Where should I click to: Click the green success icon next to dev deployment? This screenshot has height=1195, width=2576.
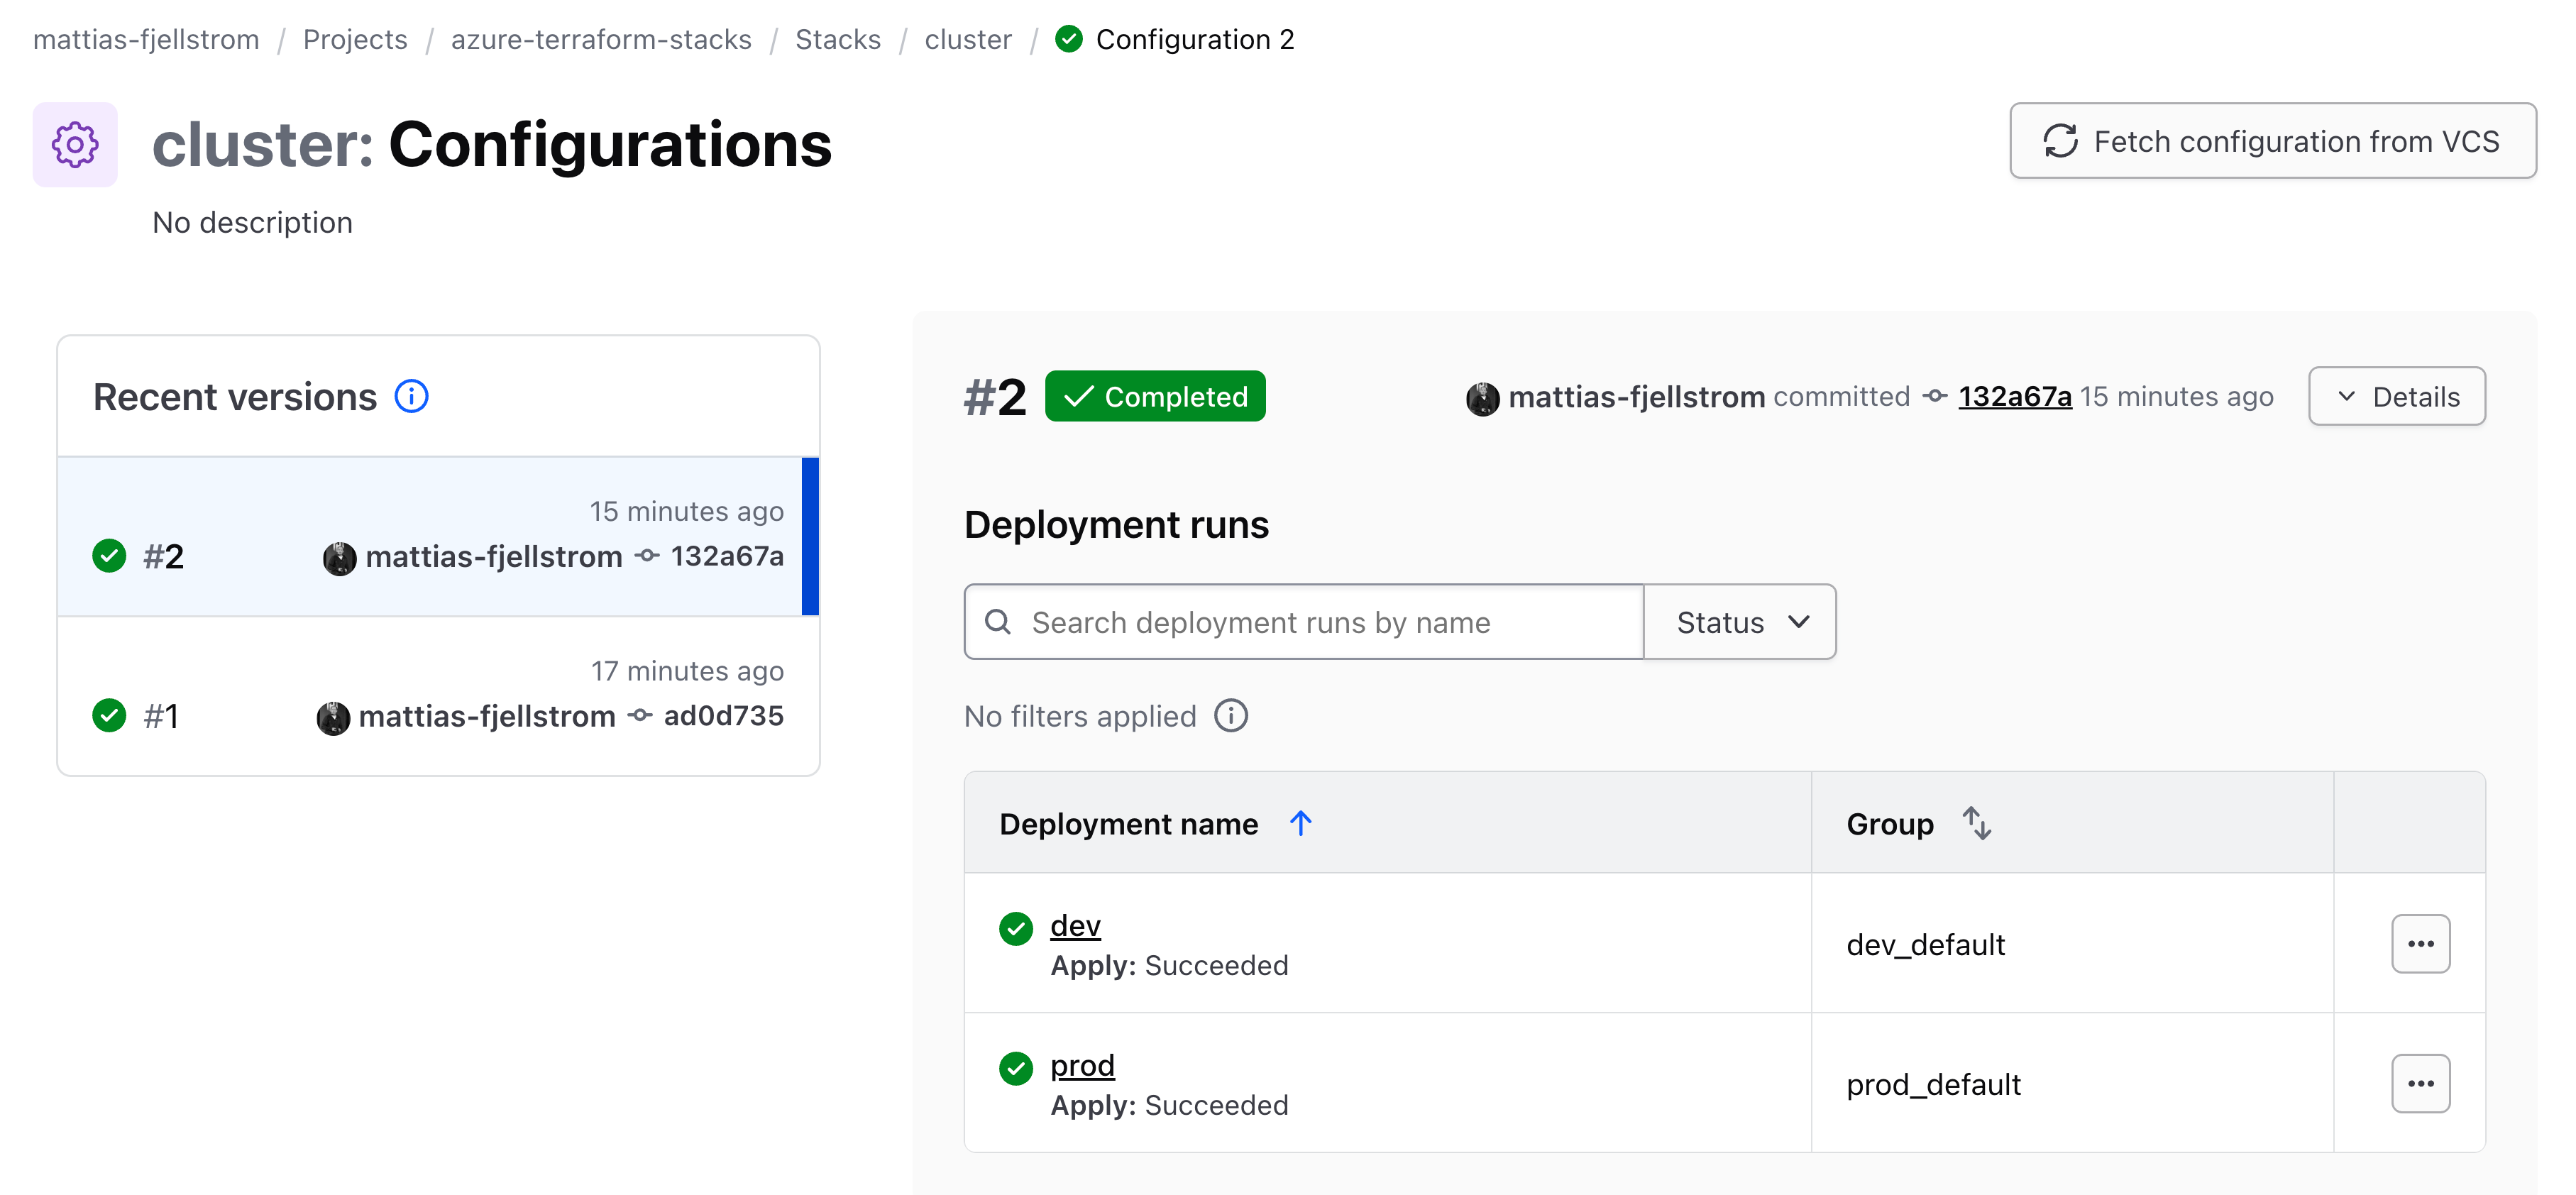click(x=1016, y=928)
